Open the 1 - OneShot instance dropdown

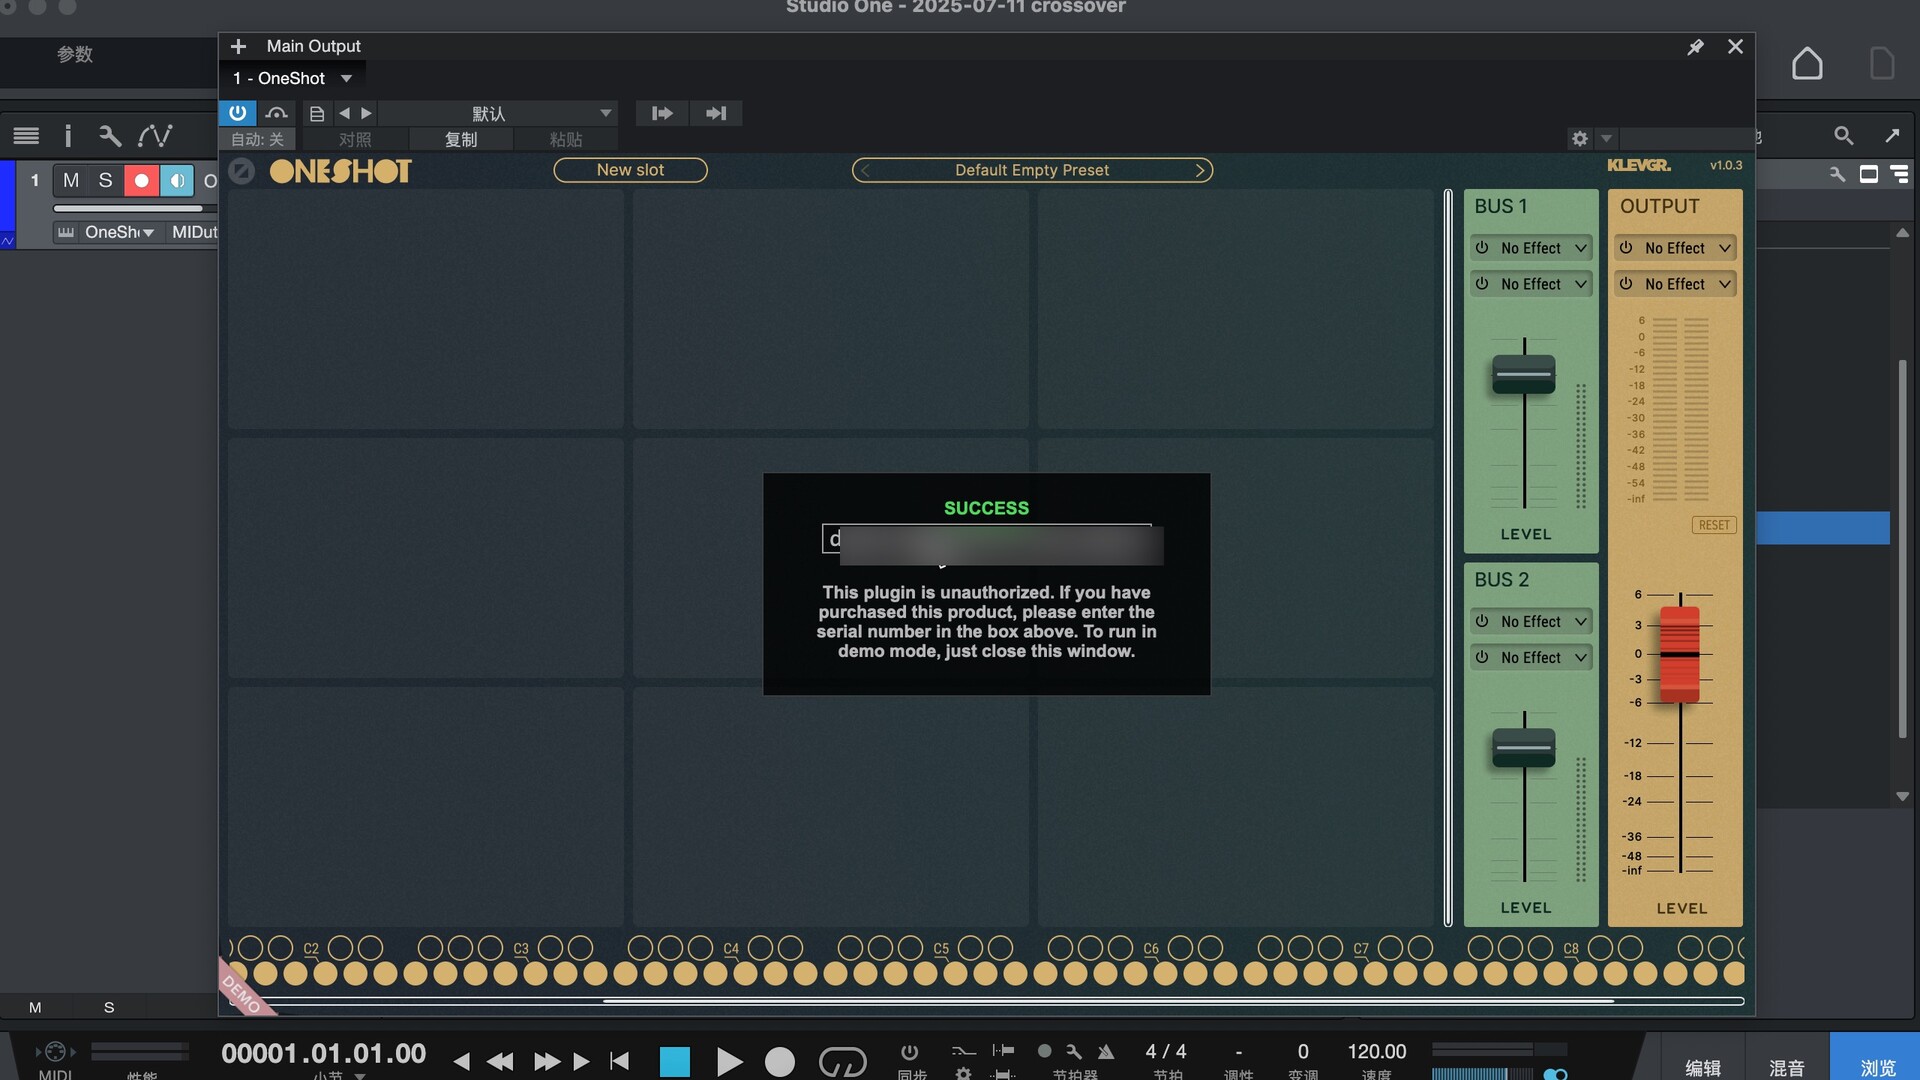pyautogui.click(x=293, y=78)
